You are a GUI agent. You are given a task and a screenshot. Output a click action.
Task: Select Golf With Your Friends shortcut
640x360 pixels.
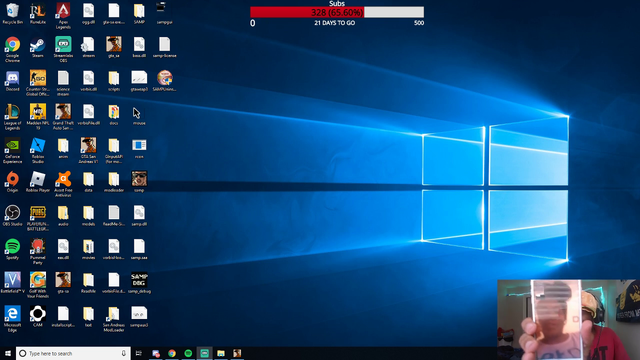38,285
